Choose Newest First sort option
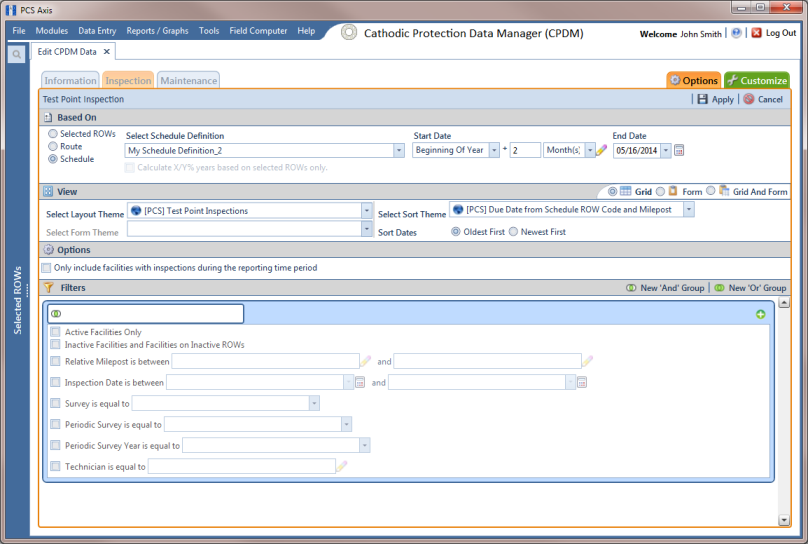 [x=513, y=232]
